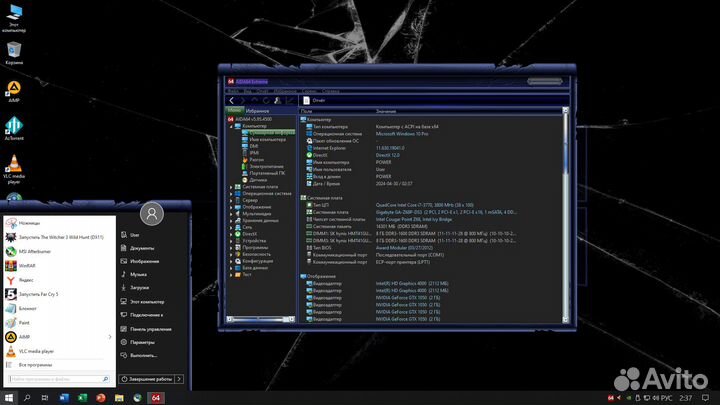720x405 pixels.
Task: Expand the Тест tree branch
Action: [x=231, y=275]
